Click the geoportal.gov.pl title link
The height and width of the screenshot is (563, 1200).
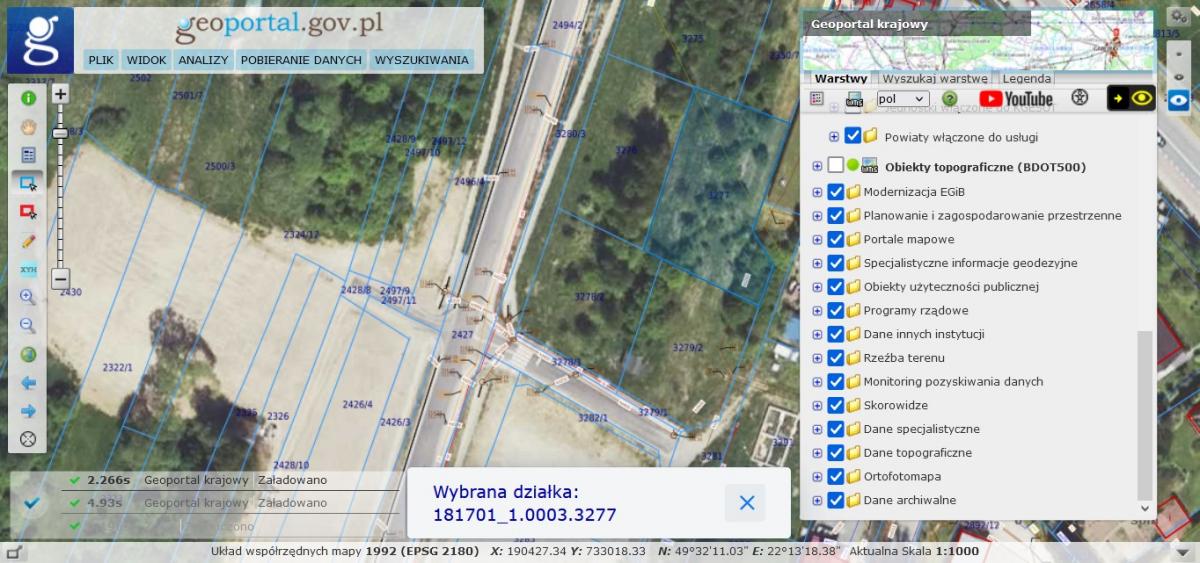click(280, 26)
